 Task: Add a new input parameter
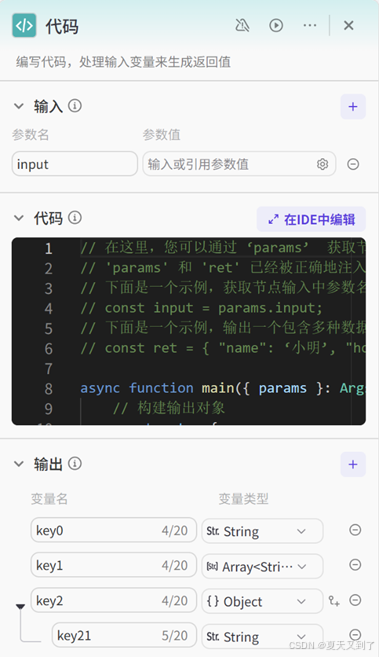click(353, 106)
